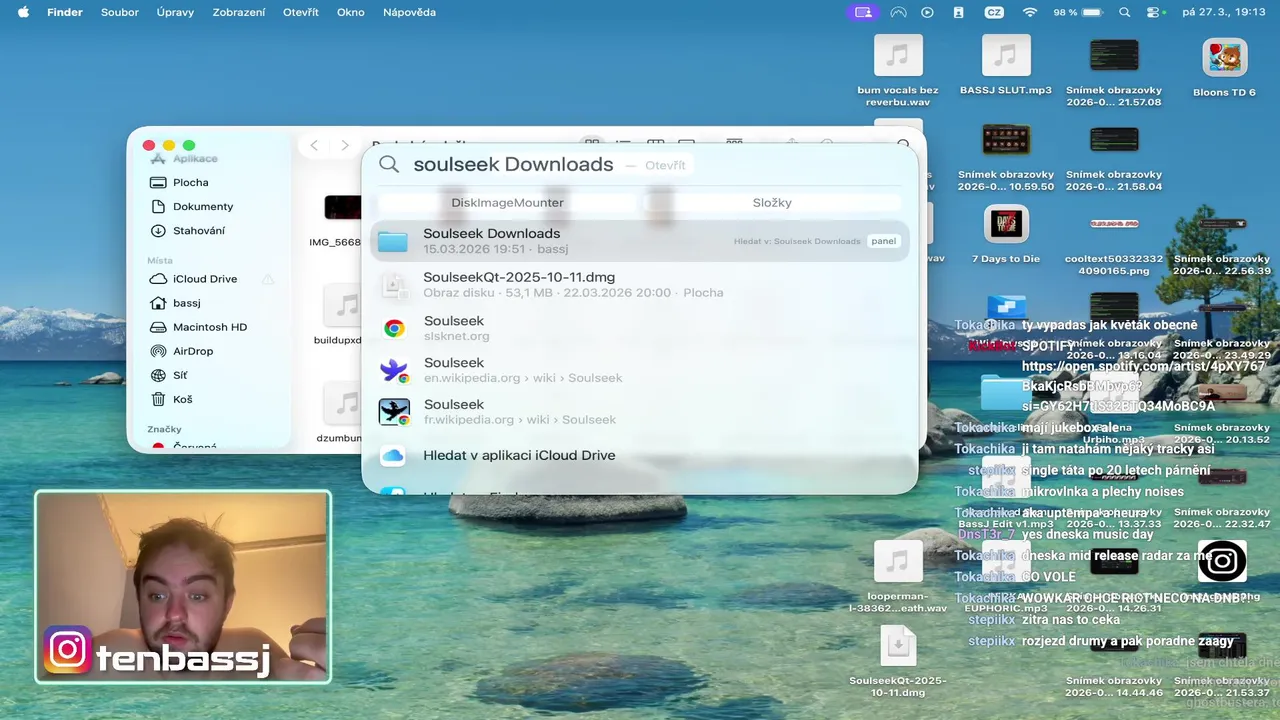Open the Úpravy menu
1280x720 pixels.
coord(175,12)
